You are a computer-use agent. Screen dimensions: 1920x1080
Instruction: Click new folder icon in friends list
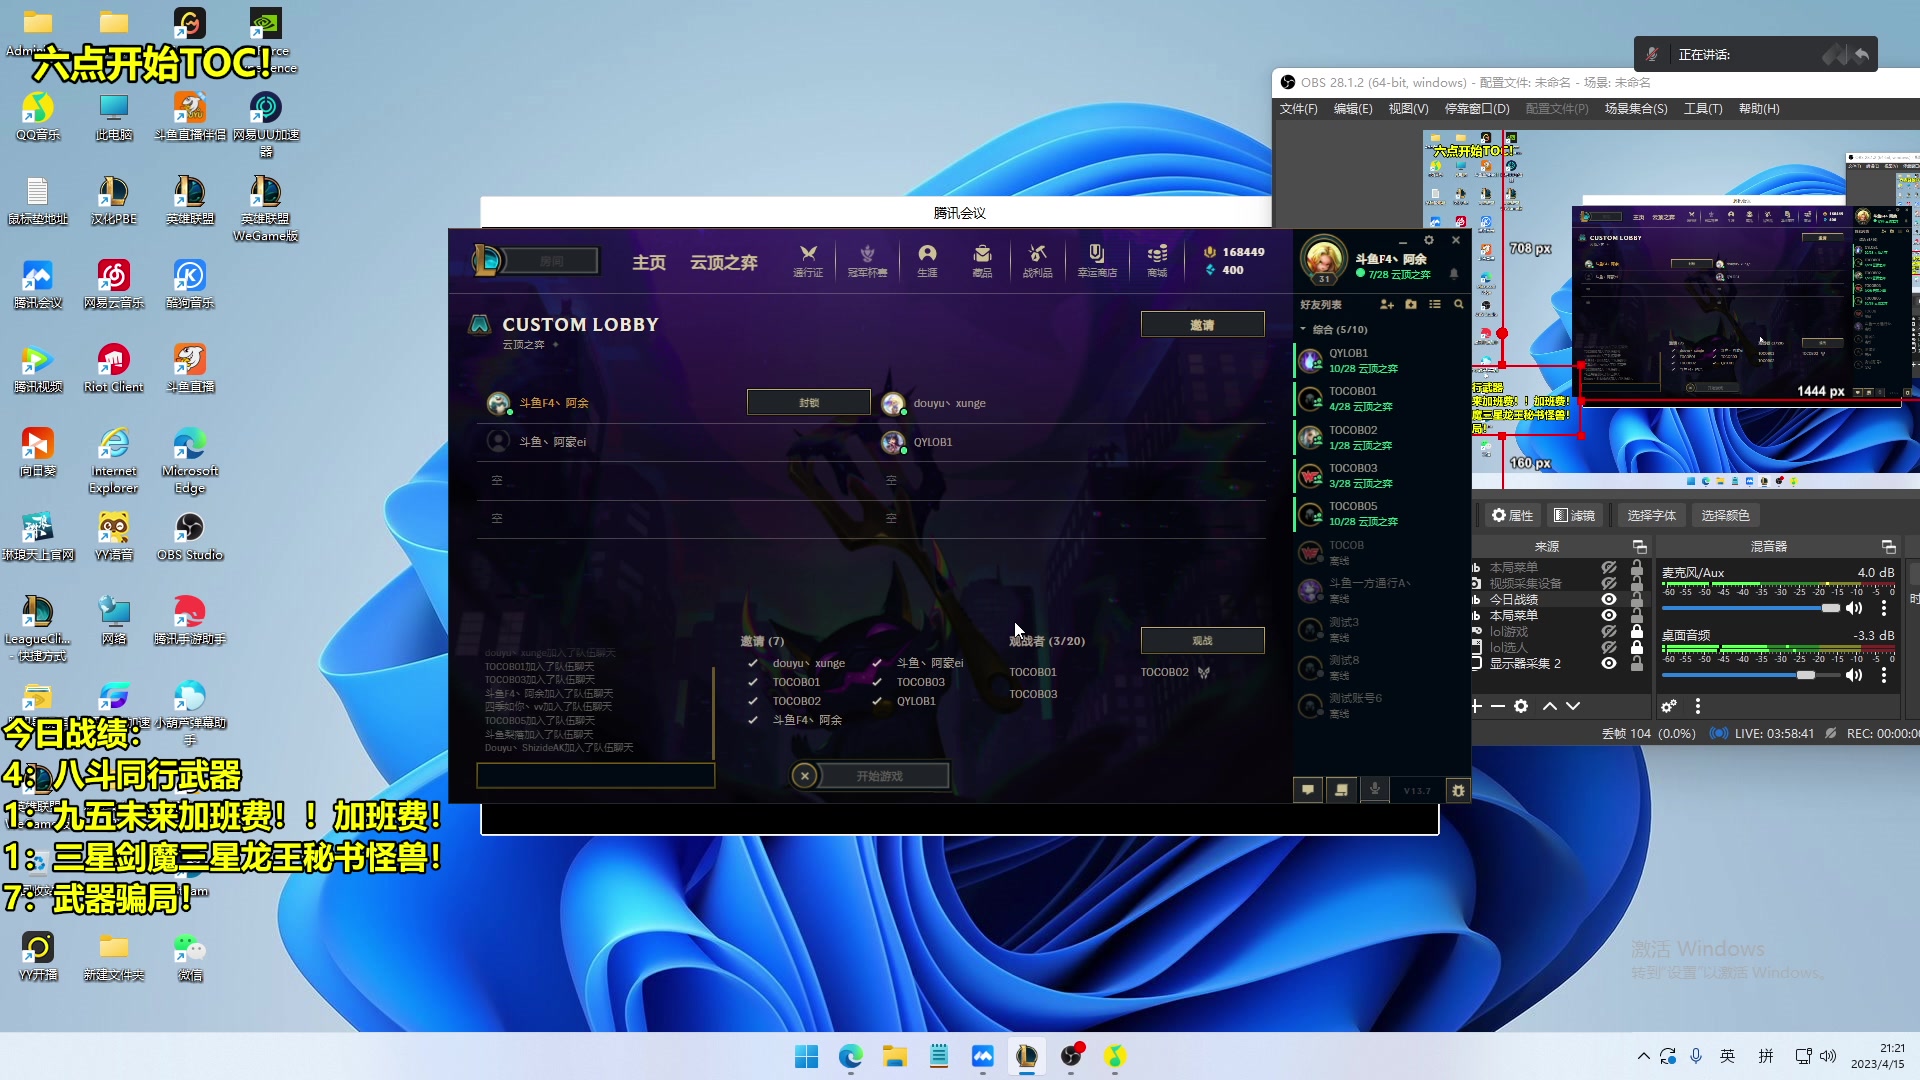(1411, 304)
